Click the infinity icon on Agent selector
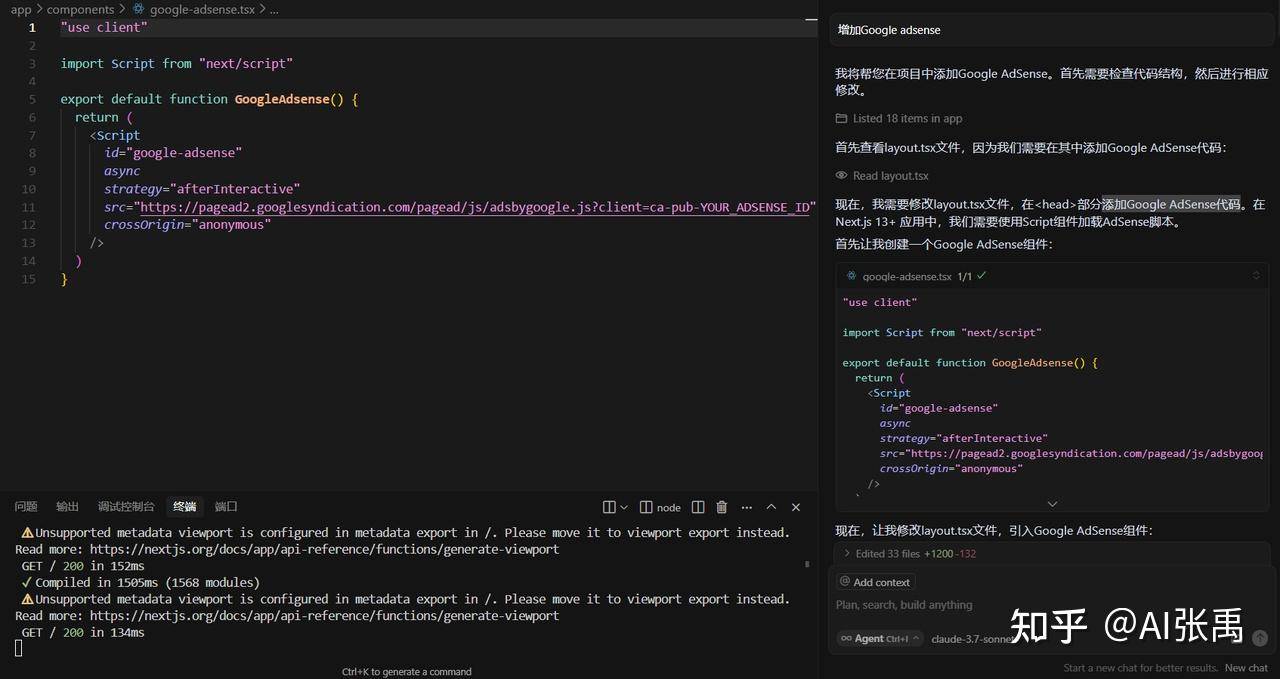This screenshot has width=1280, height=679. tap(846, 638)
